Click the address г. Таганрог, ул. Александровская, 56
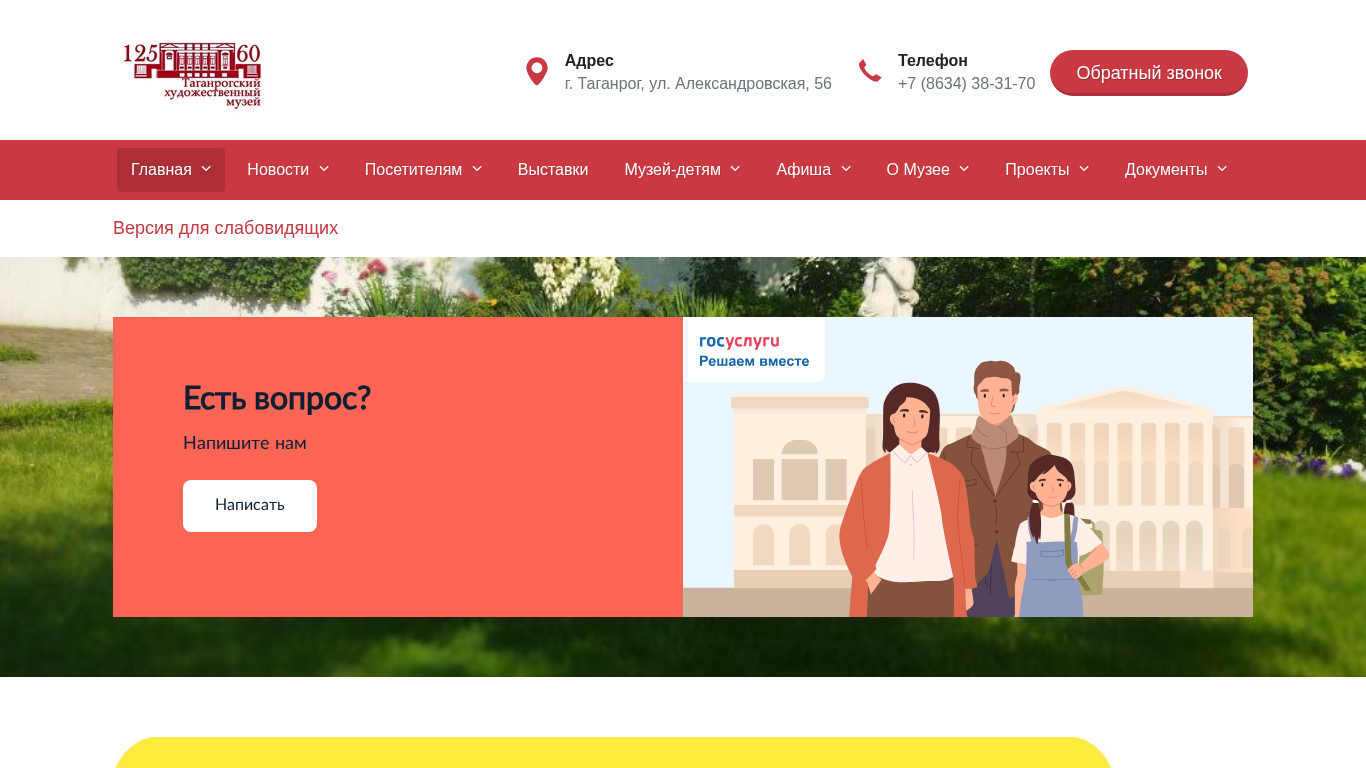Image resolution: width=1366 pixels, height=768 pixels. click(x=698, y=84)
